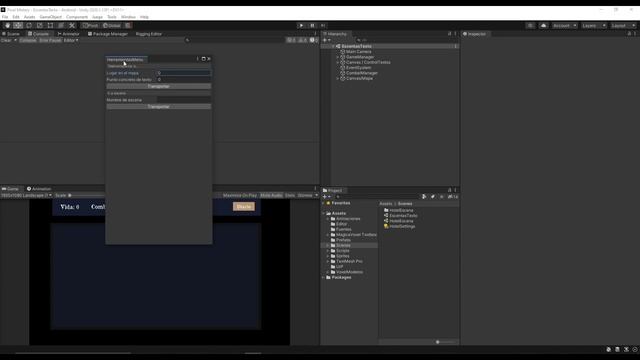Image resolution: width=640 pixels, height=360 pixels.
Task: Open the Assets menu
Action: (29, 17)
